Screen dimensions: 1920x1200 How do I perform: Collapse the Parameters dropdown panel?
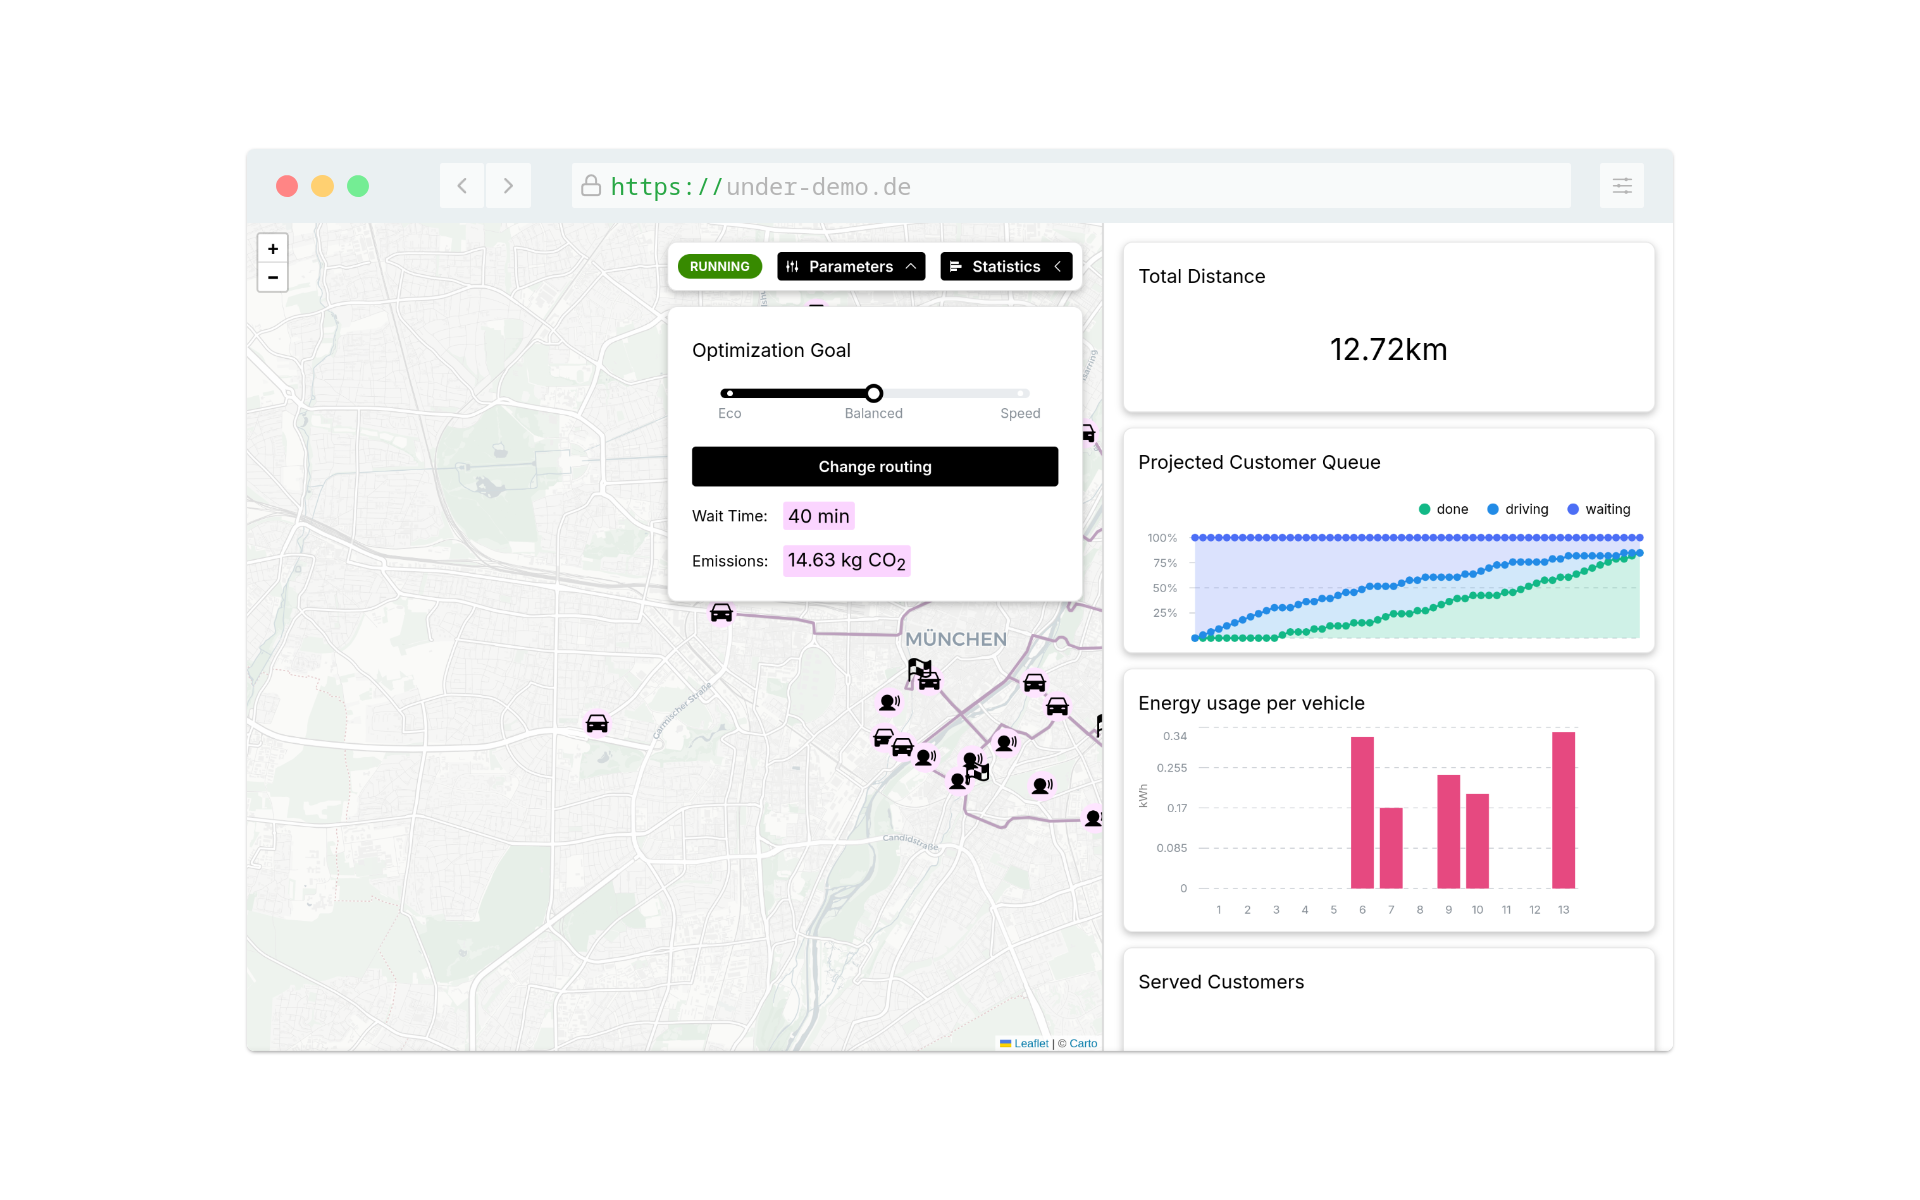(851, 266)
